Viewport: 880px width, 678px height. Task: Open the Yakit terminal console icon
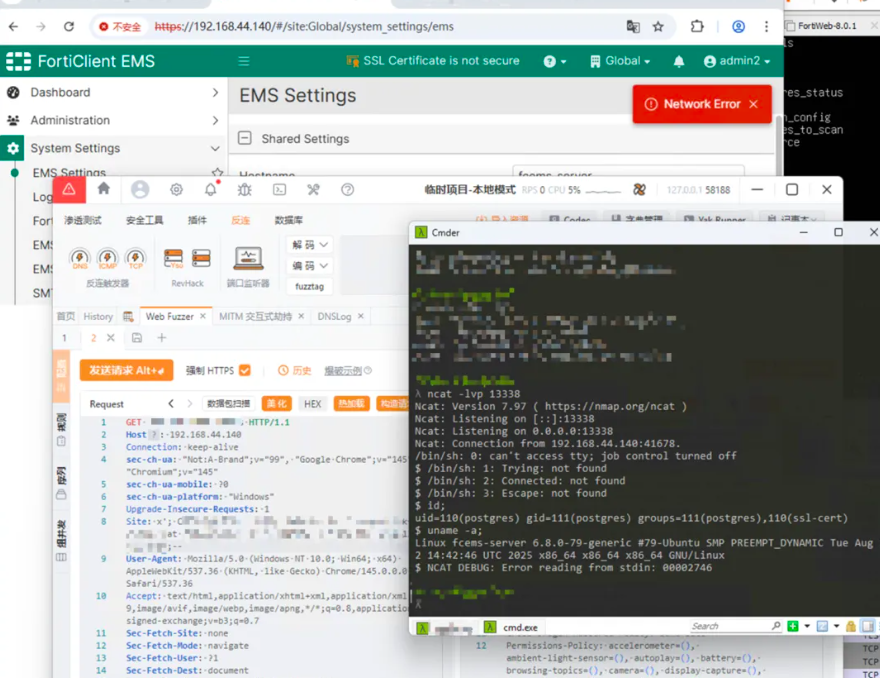click(x=279, y=190)
